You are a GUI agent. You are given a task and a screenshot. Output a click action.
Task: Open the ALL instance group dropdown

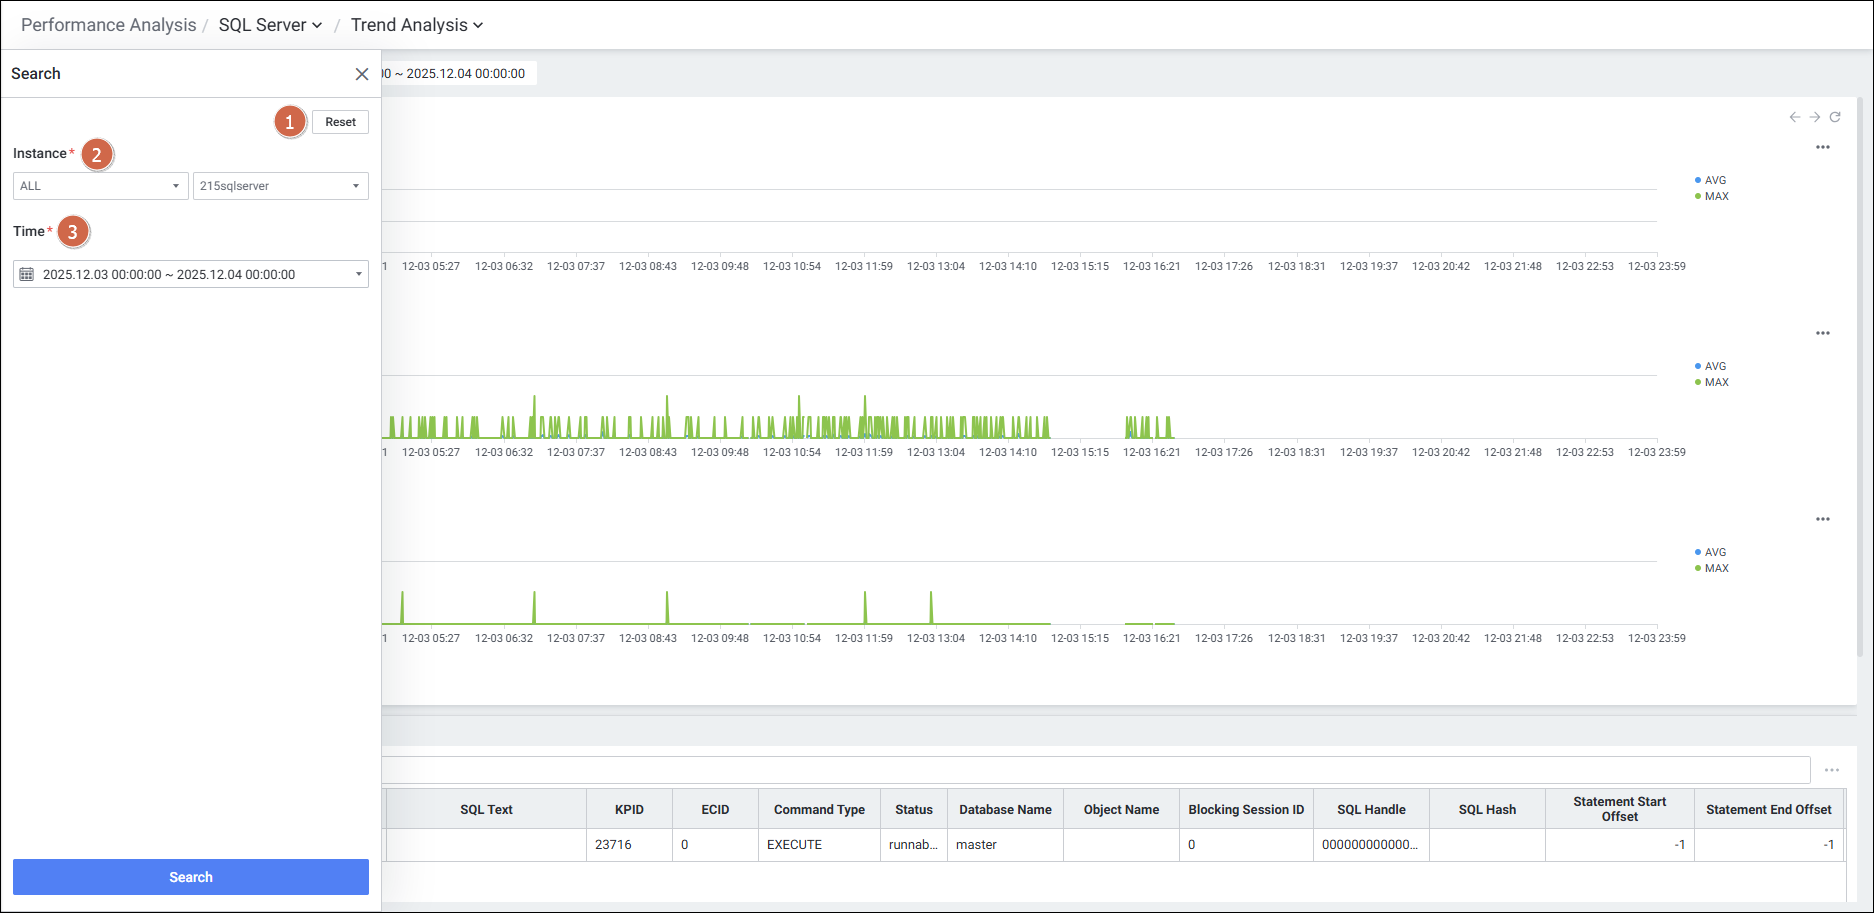point(100,186)
